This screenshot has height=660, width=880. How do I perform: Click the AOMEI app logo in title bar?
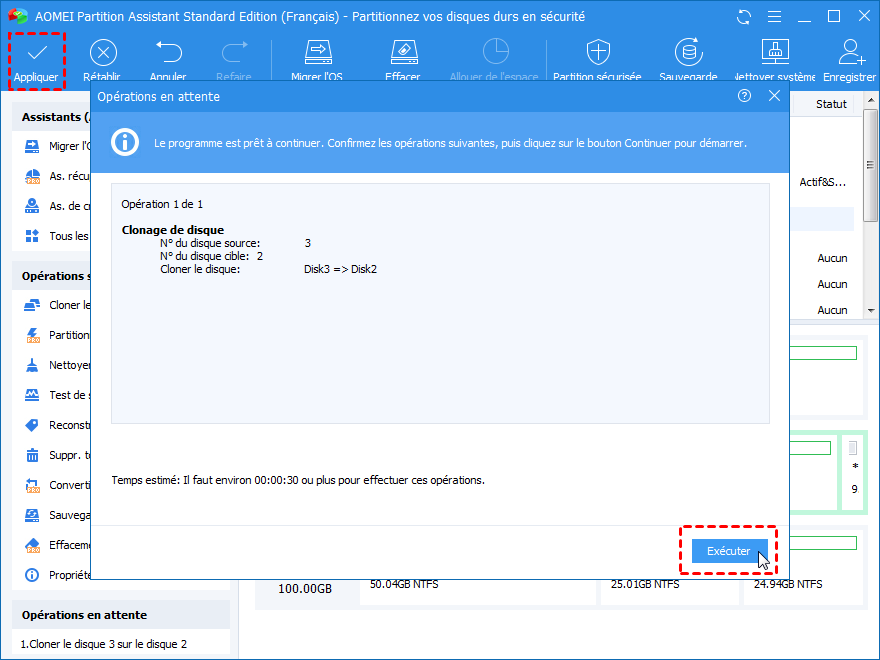tap(17, 16)
